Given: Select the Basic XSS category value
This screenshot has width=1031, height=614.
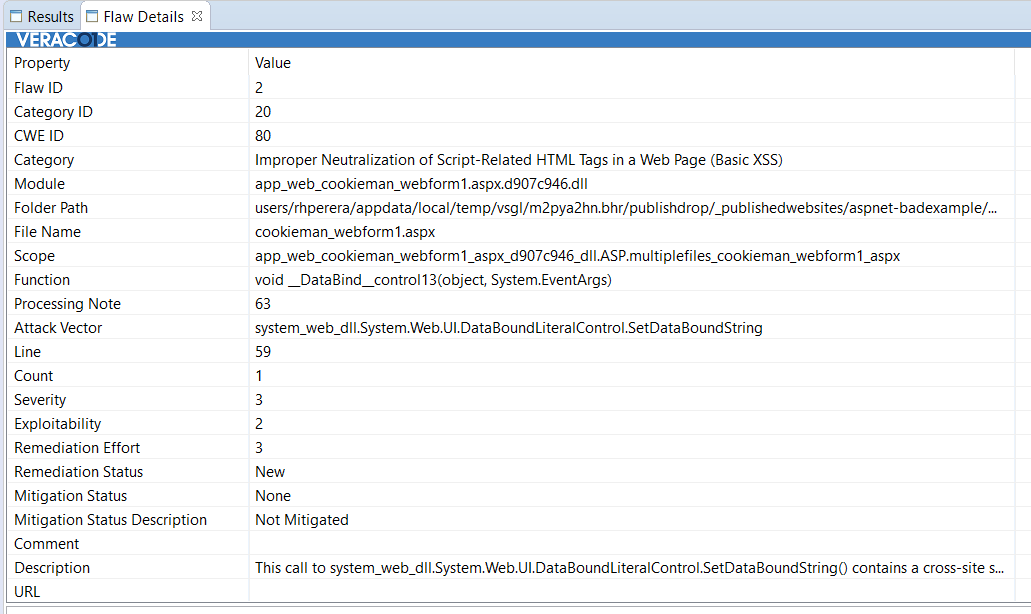Looking at the screenshot, I should pos(518,160).
